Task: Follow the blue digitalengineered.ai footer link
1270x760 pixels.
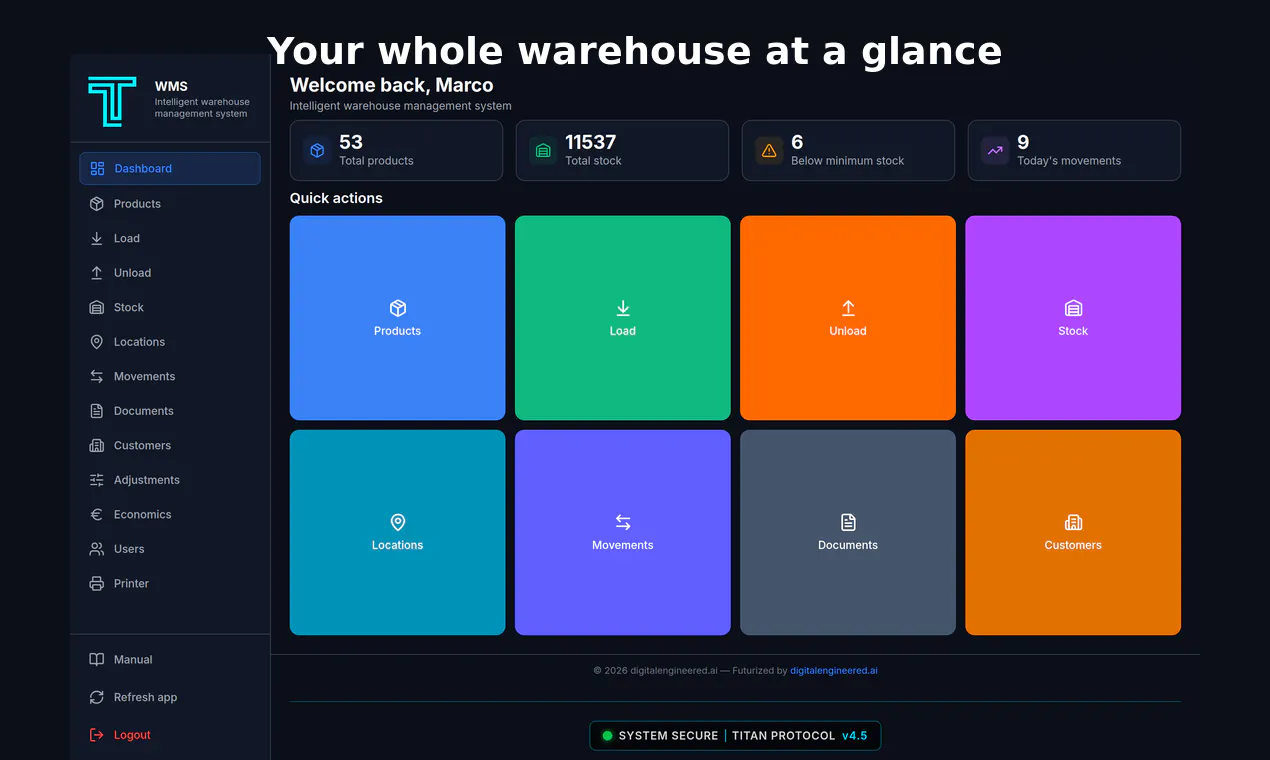Action: (x=834, y=671)
